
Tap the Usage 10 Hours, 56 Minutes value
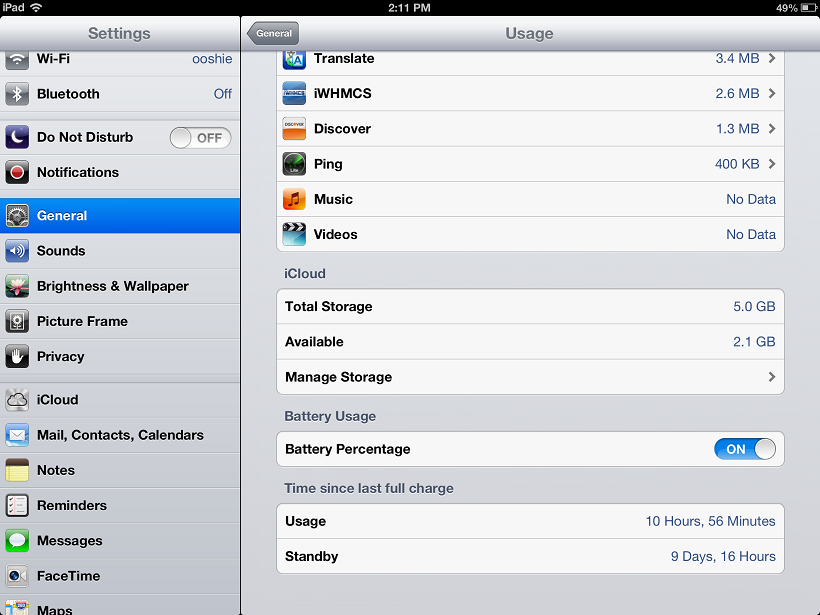pyautogui.click(x=710, y=521)
